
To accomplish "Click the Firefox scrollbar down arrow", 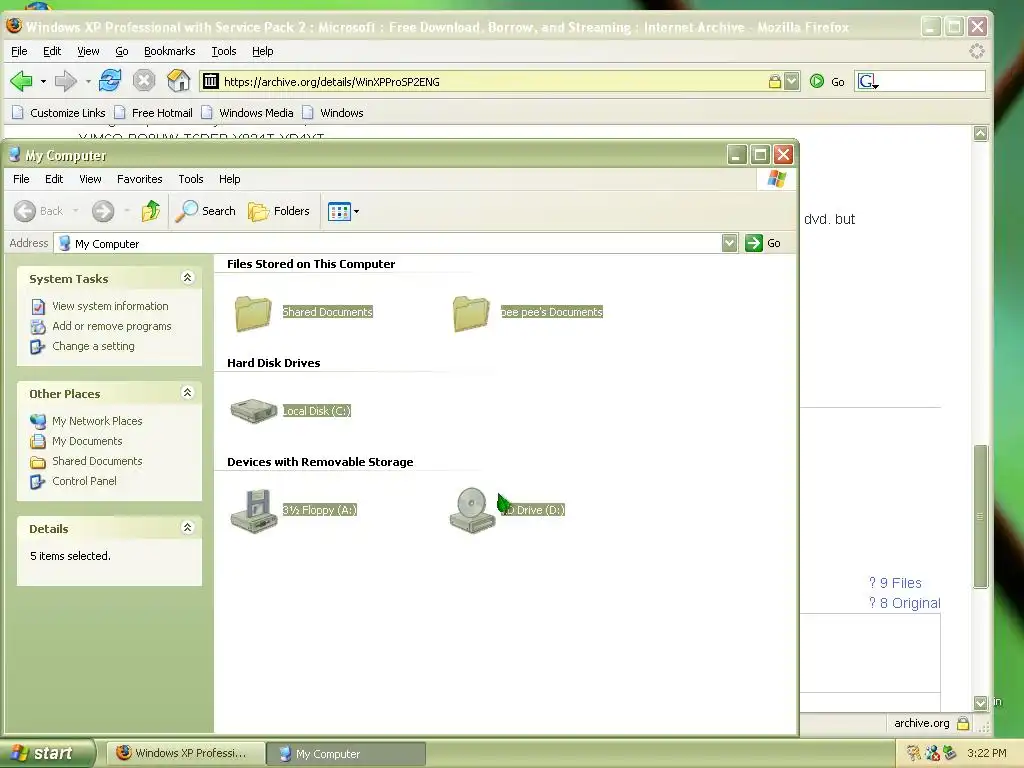I will click(x=980, y=703).
